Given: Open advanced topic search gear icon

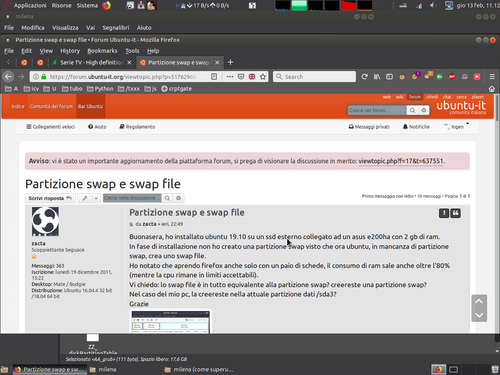Looking at the screenshot, I should [179, 198].
